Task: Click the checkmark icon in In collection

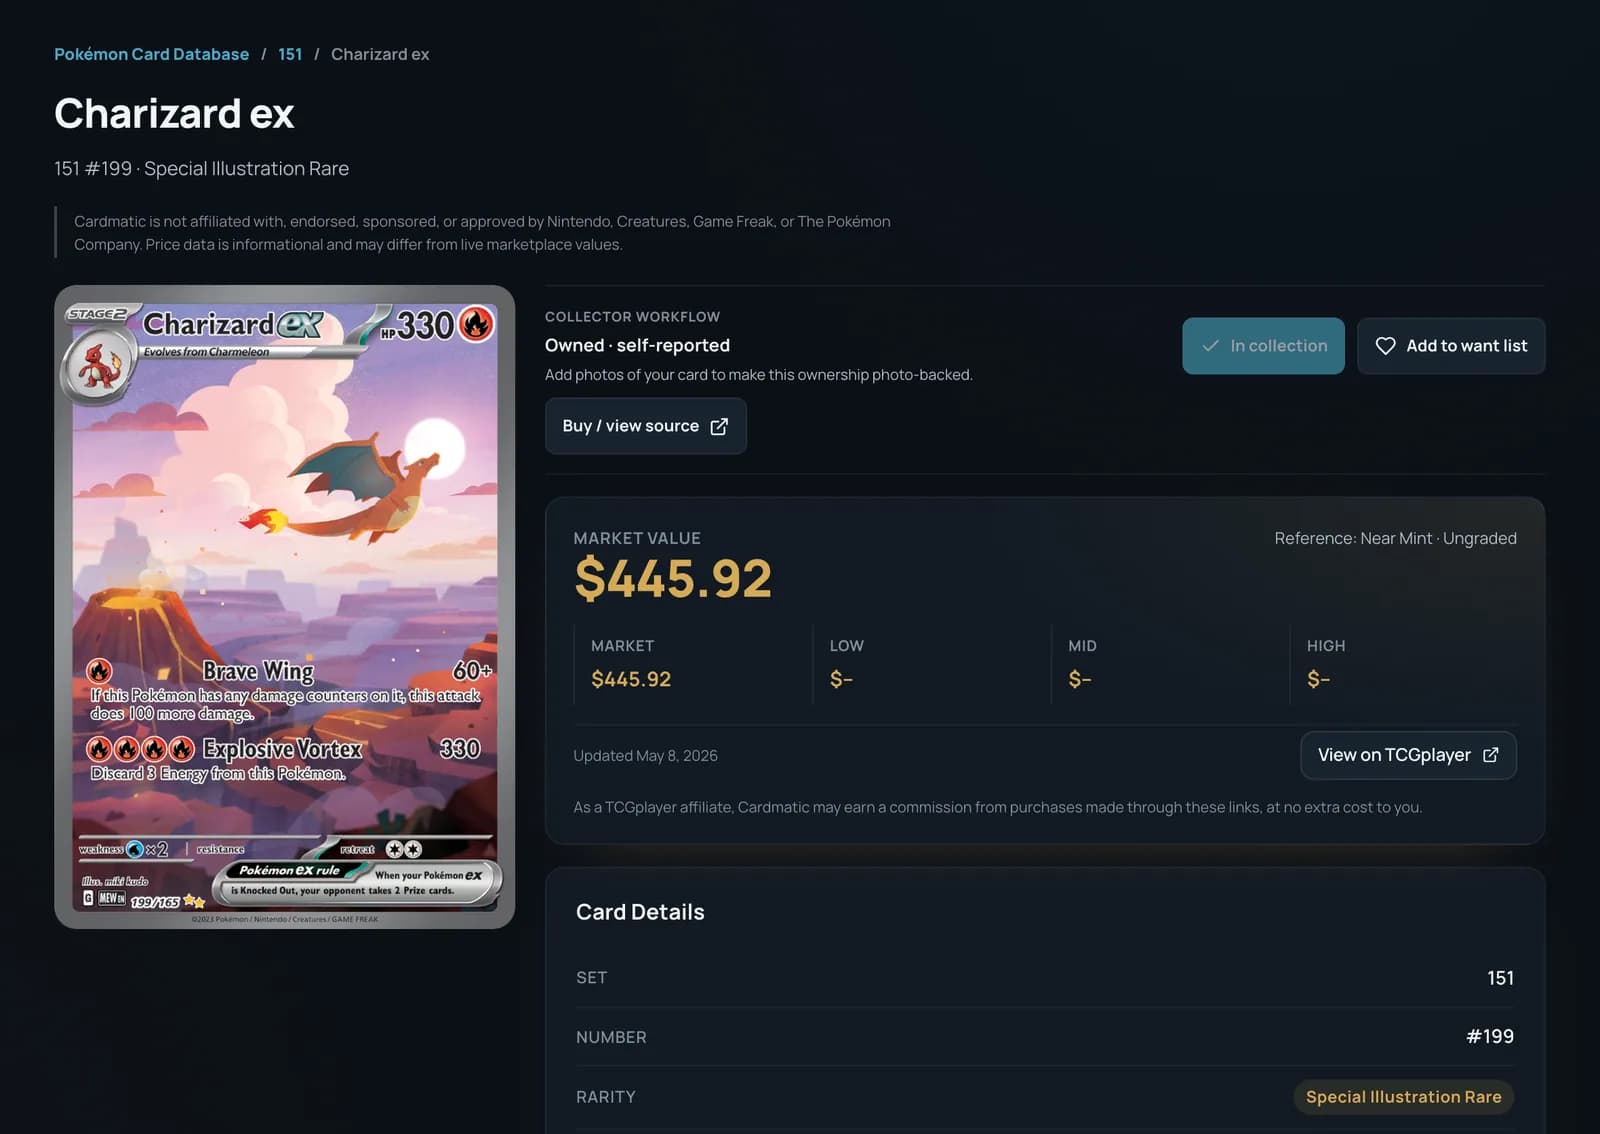Action: pos(1210,346)
